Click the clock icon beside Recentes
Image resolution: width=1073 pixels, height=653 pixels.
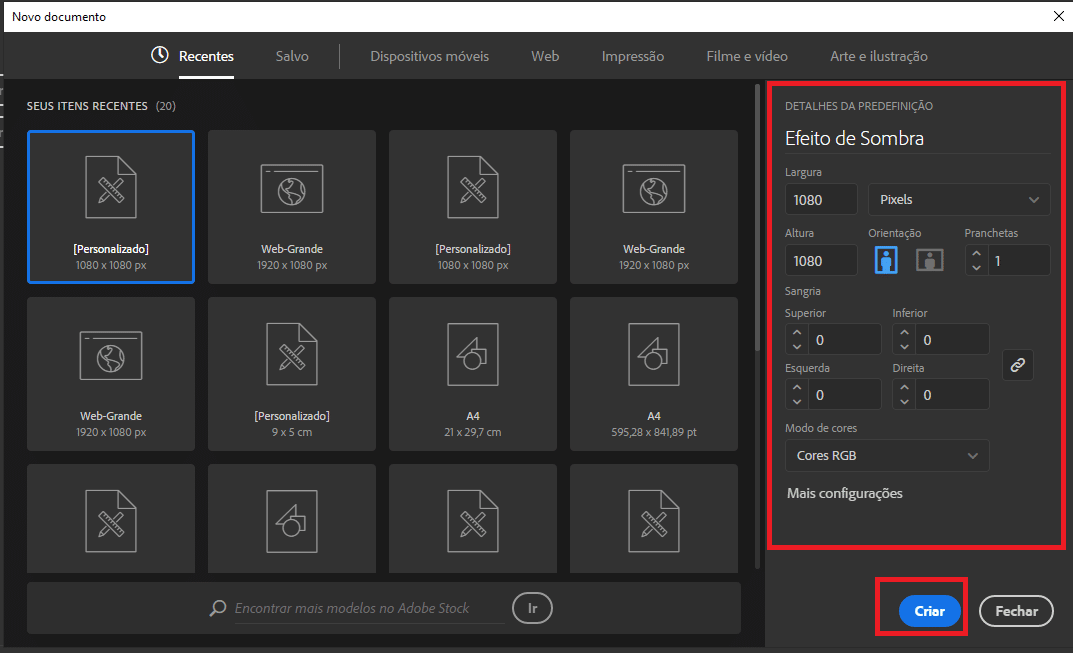pyautogui.click(x=159, y=56)
